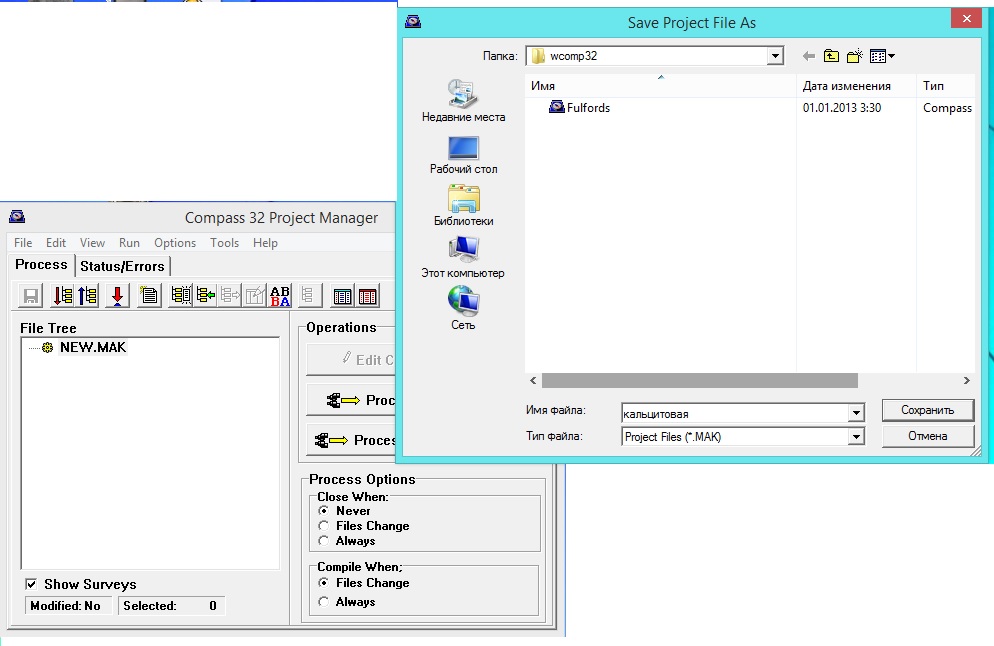Open the view menu dropdown arrow
994x646 pixels.
coord(891,56)
